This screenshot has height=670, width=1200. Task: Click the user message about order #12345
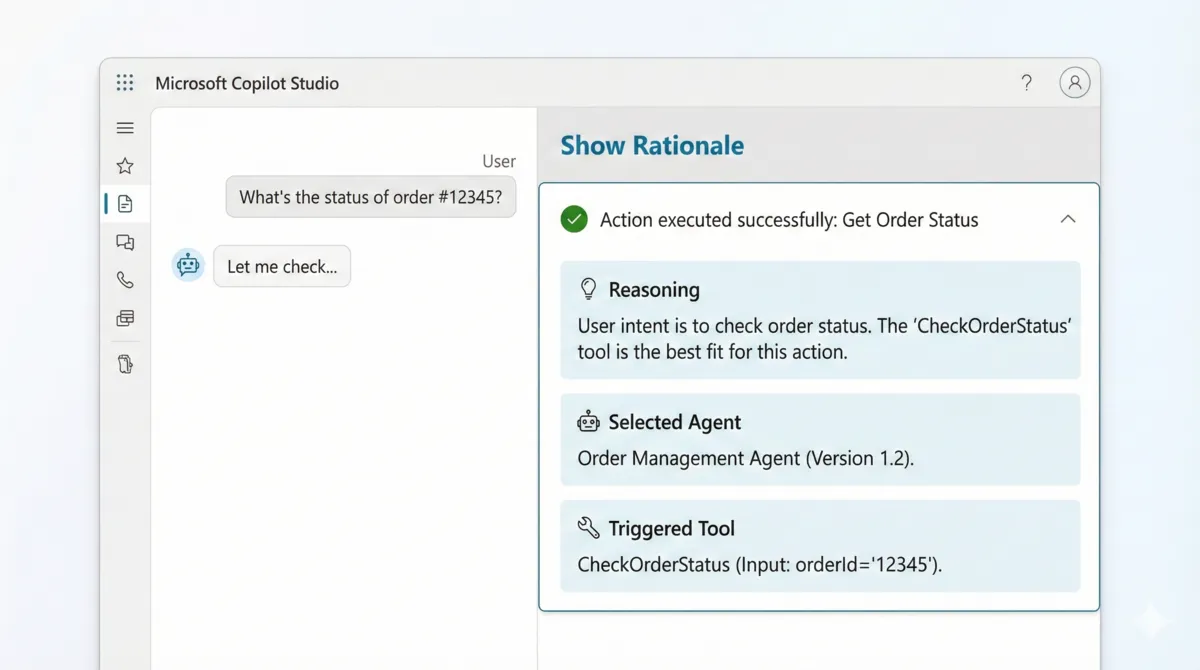coord(370,196)
